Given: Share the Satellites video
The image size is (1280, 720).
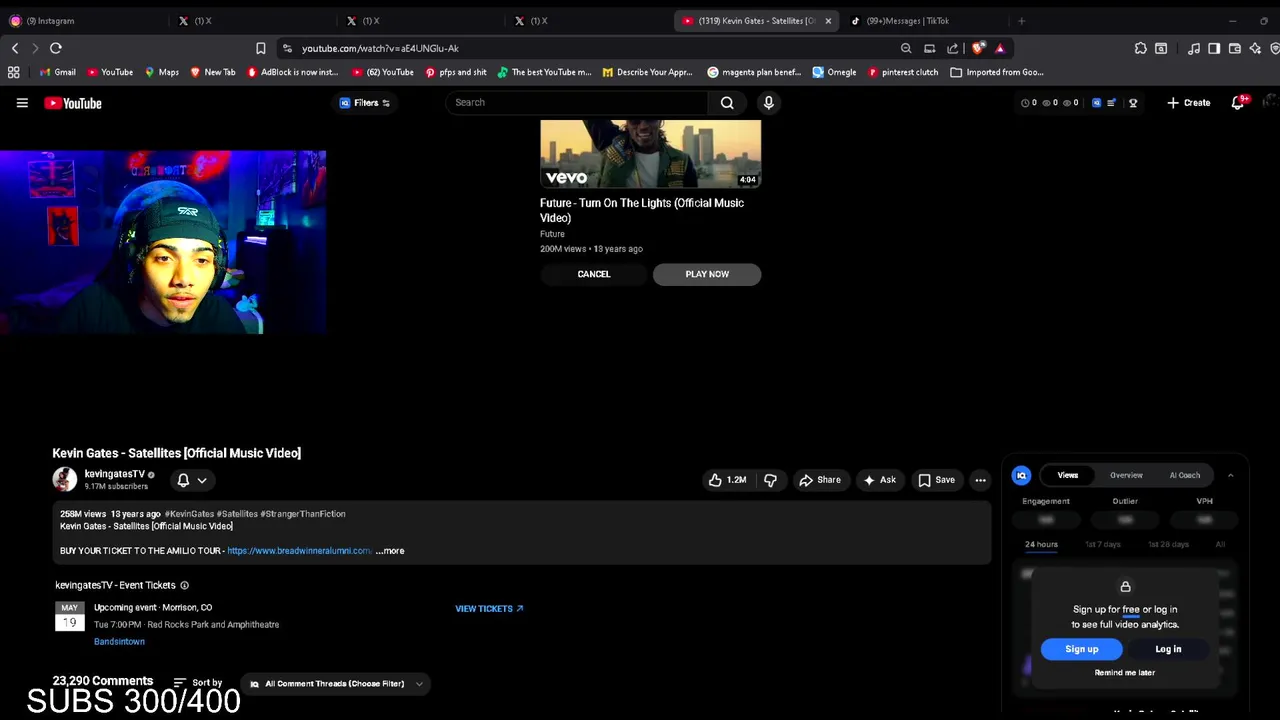Looking at the screenshot, I should pyautogui.click(x=819, y=480).
